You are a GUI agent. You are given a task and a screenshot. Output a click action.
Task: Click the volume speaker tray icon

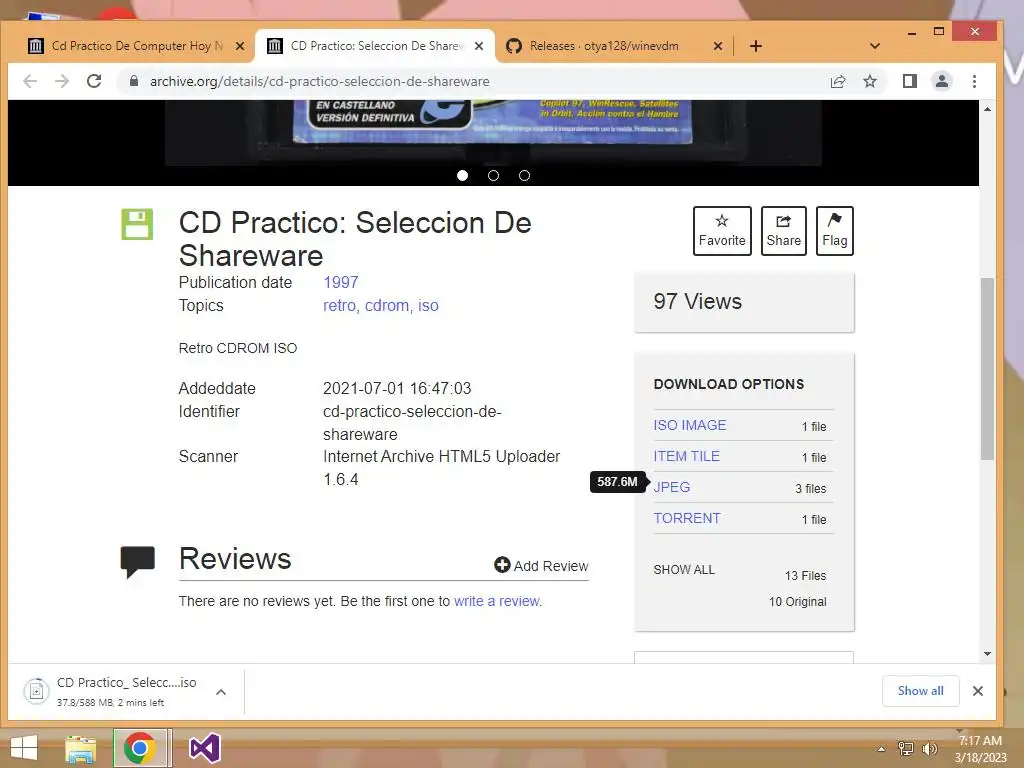(x=929, y=749)
